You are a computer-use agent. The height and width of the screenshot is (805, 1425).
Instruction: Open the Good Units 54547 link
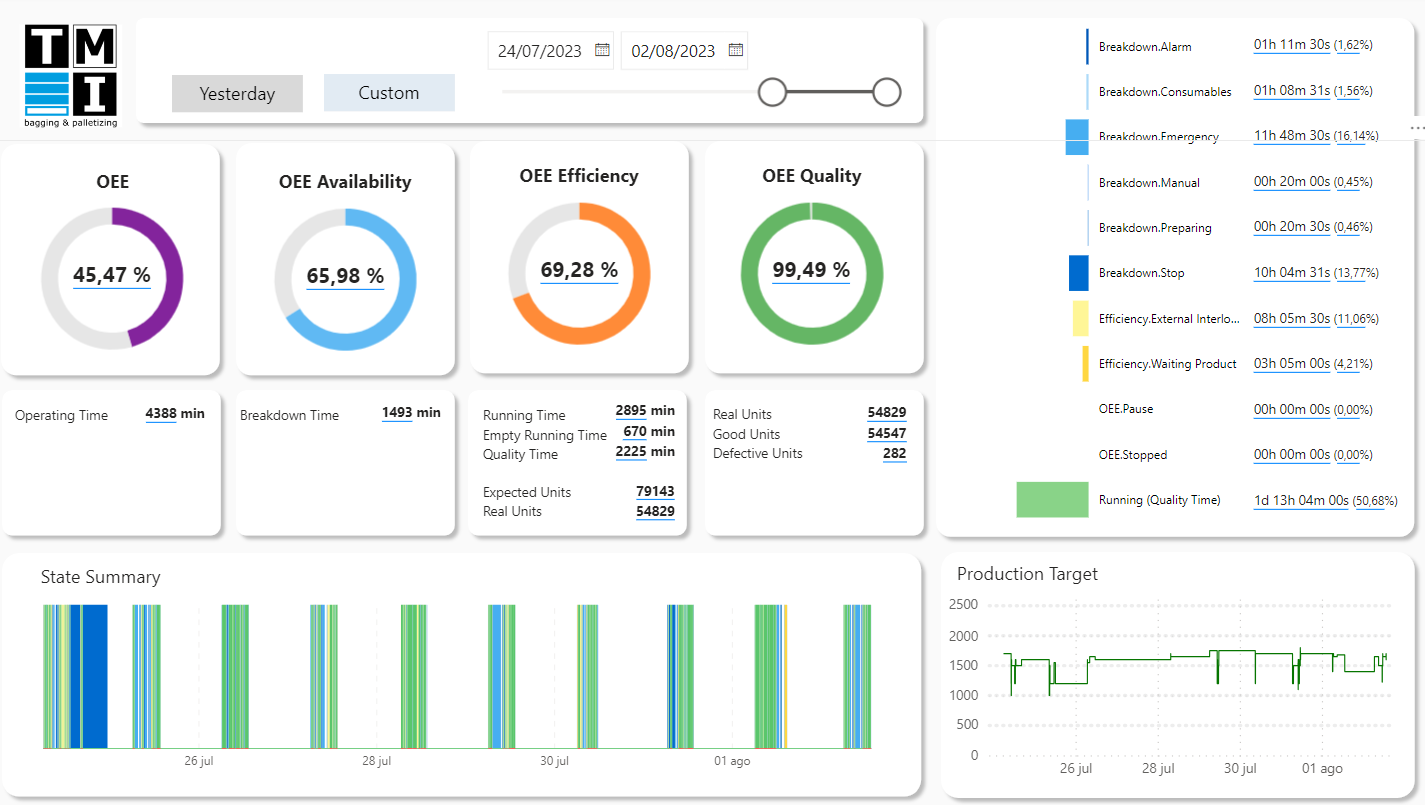pyautogui.click(x=889, y=434)
